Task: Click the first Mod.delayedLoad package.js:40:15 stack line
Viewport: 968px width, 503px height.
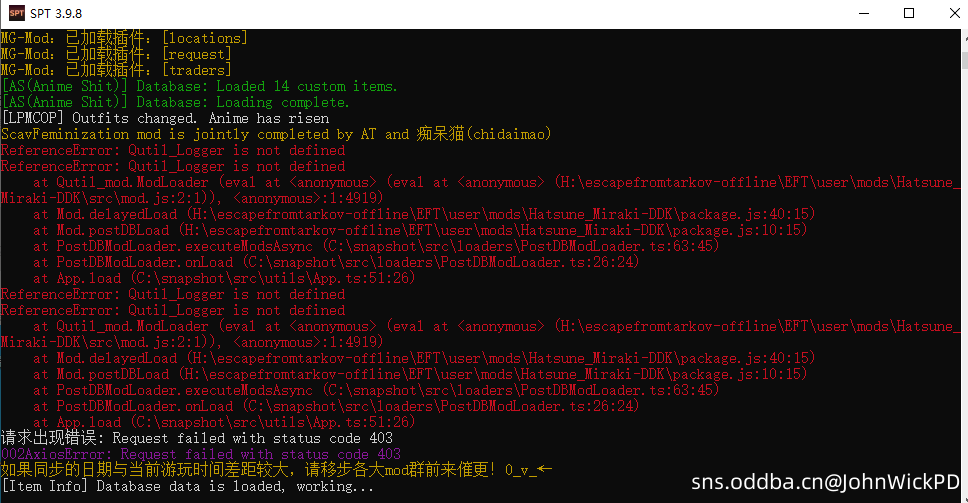Action: (x=424, y=214)
